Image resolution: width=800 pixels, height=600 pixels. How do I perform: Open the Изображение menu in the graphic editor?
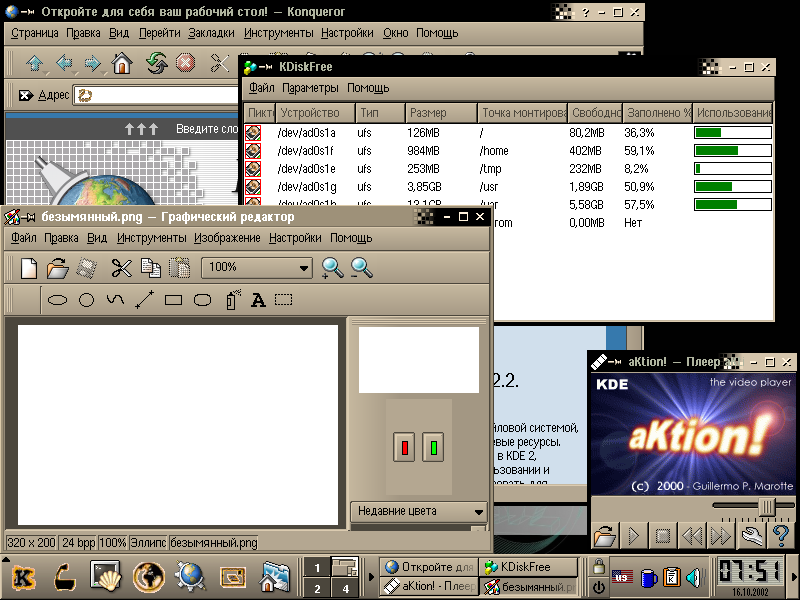pos(227,238)
